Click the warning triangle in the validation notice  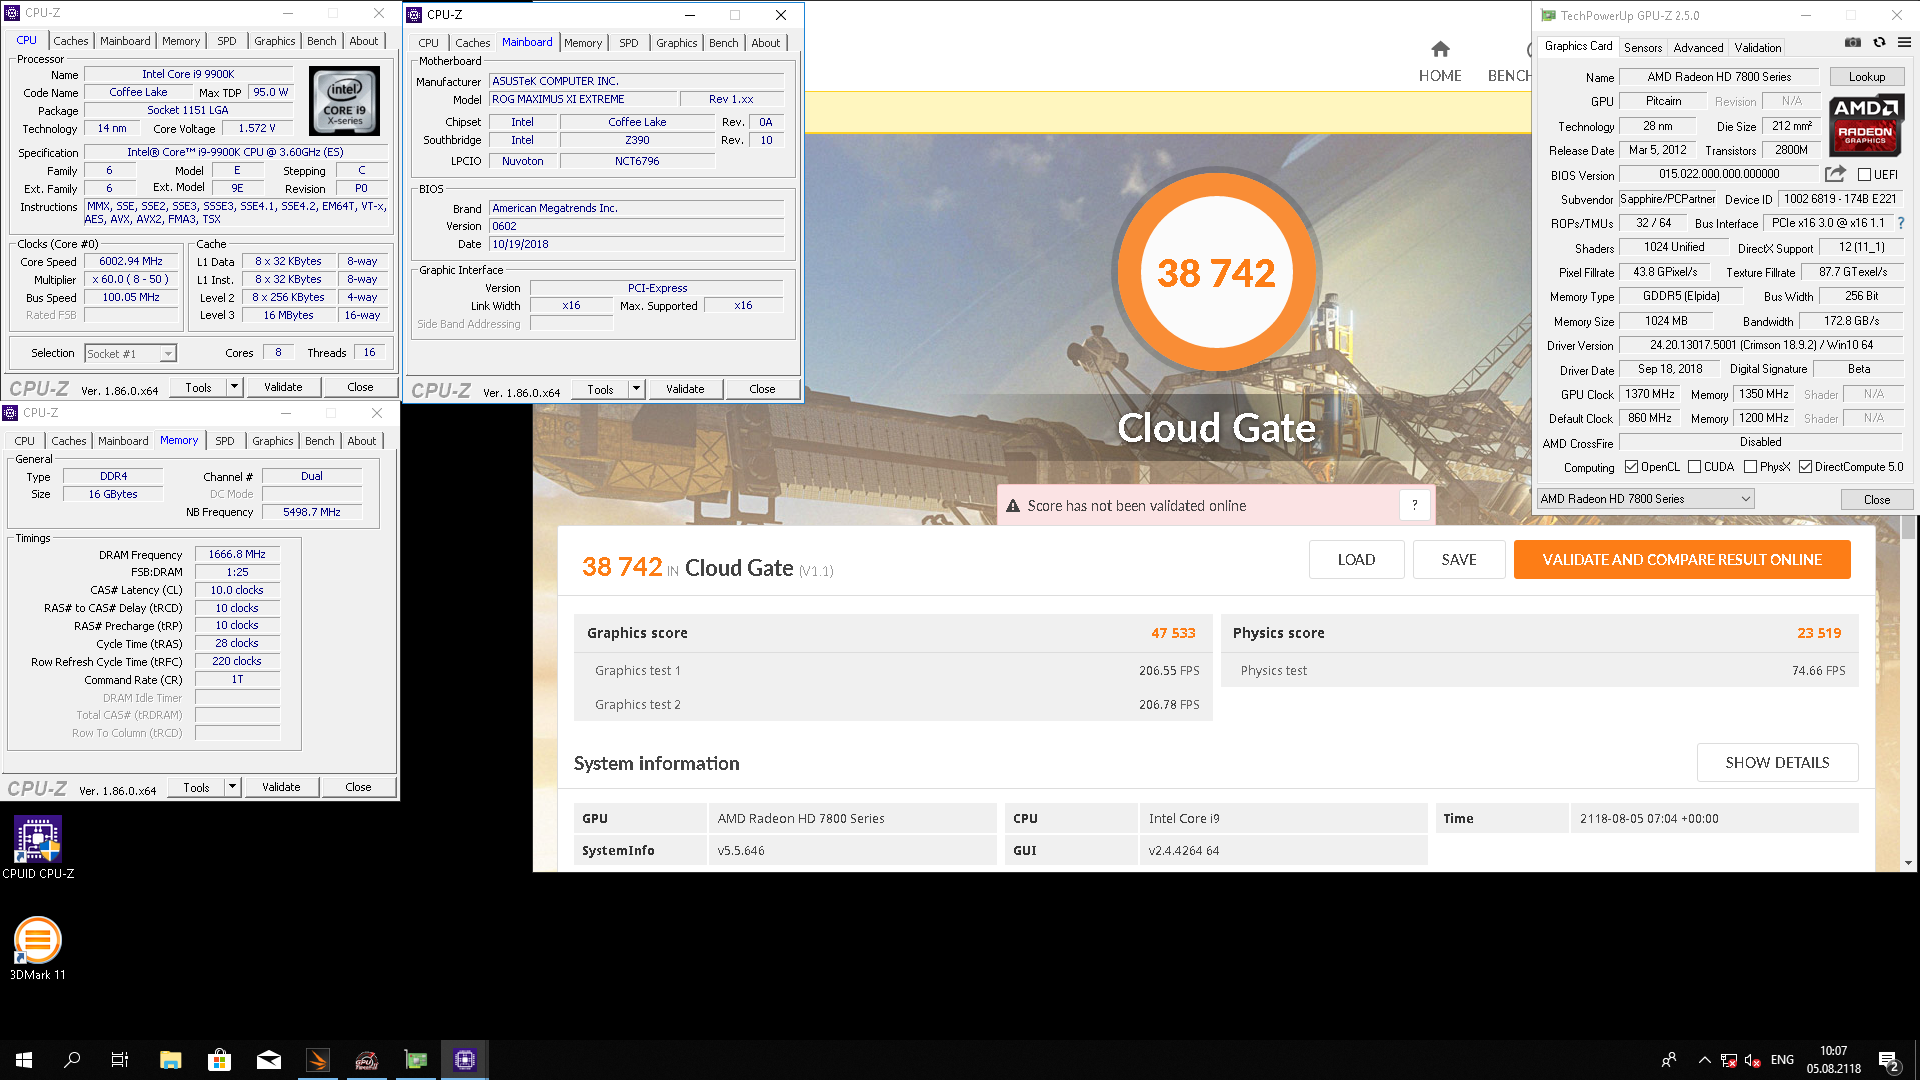pos(1012,506)
